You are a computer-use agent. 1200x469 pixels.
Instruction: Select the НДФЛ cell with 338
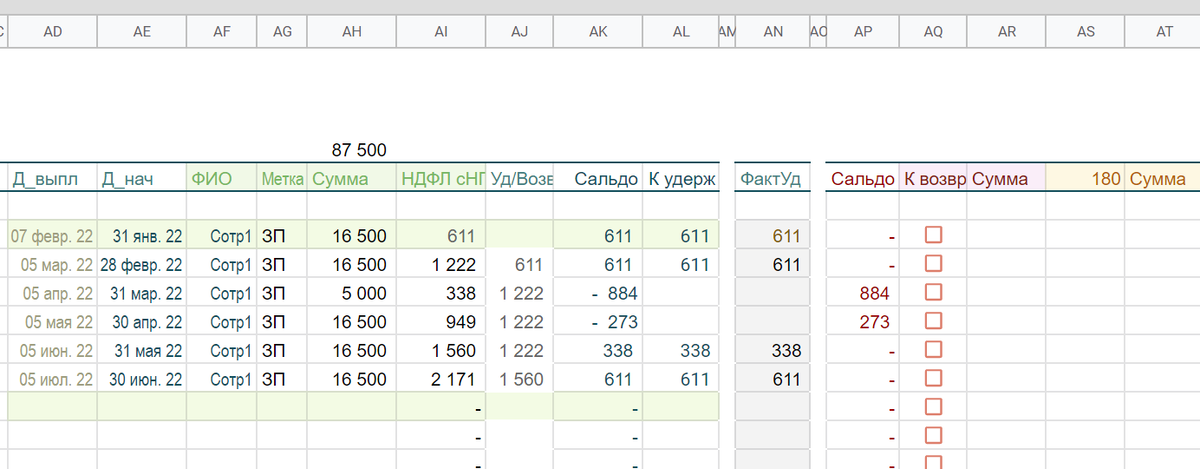point(441,294)
